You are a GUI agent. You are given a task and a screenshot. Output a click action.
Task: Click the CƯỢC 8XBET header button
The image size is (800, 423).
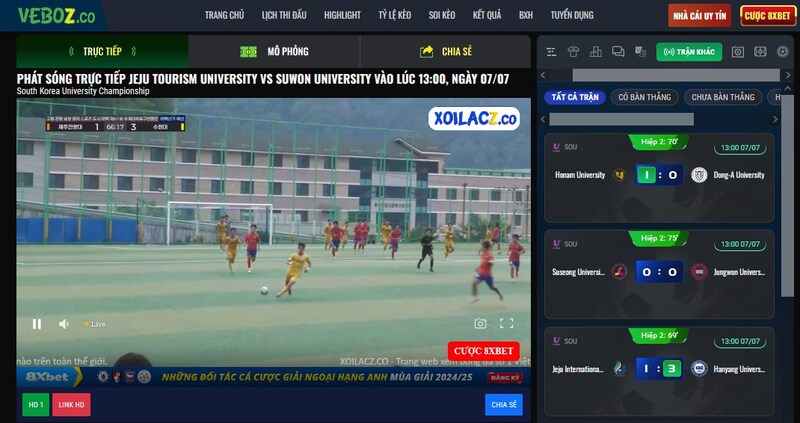pyautogui.click(x=767, y=16)
